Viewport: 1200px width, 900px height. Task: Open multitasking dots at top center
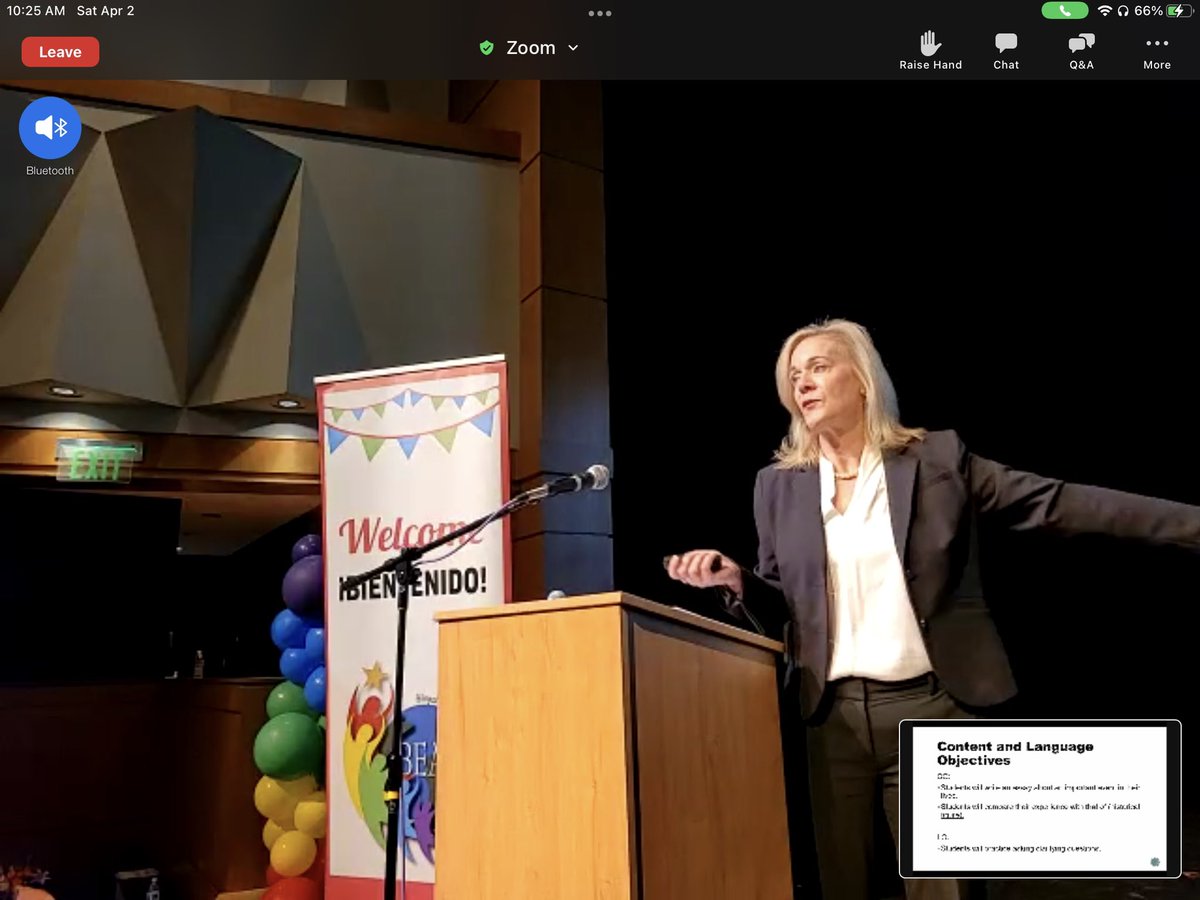(x=600, y=13)
